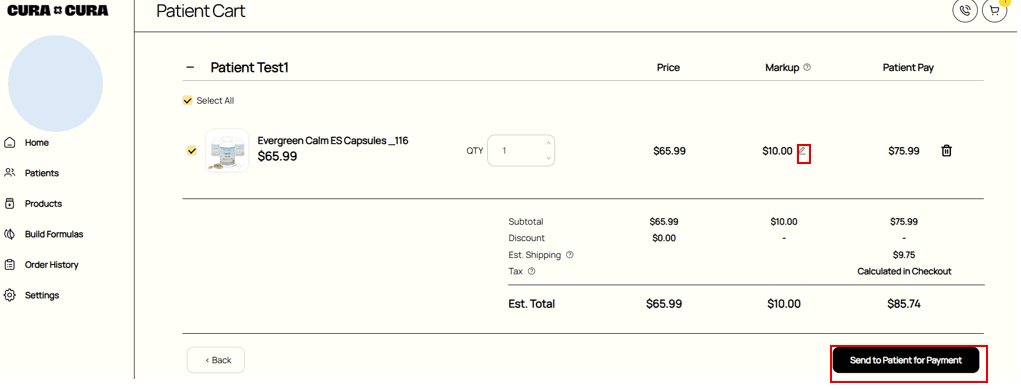This screenshot has width=1021, height=389.
Task: Open the Evergreen Calm capsules product thumbnail
Action: 227,151
